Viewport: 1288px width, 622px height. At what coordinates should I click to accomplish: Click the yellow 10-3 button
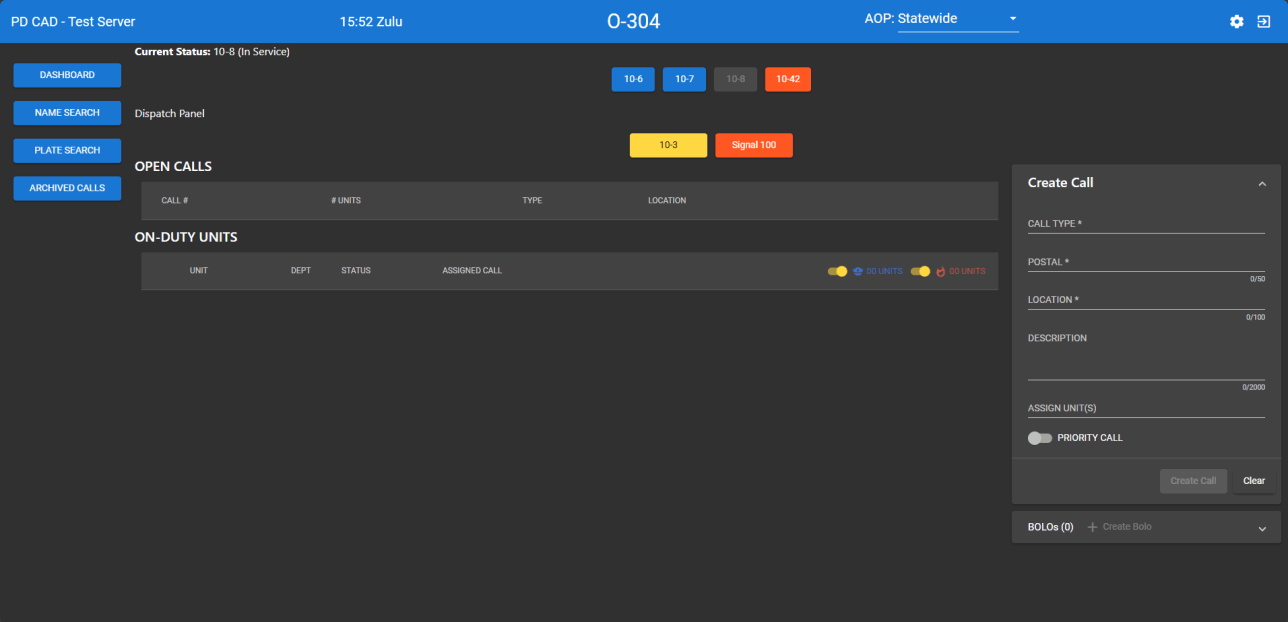point(667,145)
